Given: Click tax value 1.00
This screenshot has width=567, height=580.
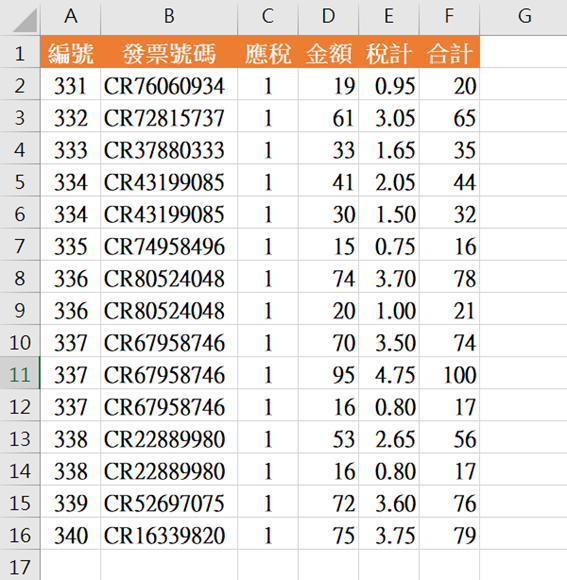Looking at the screenshot, I should coord(389,308).
